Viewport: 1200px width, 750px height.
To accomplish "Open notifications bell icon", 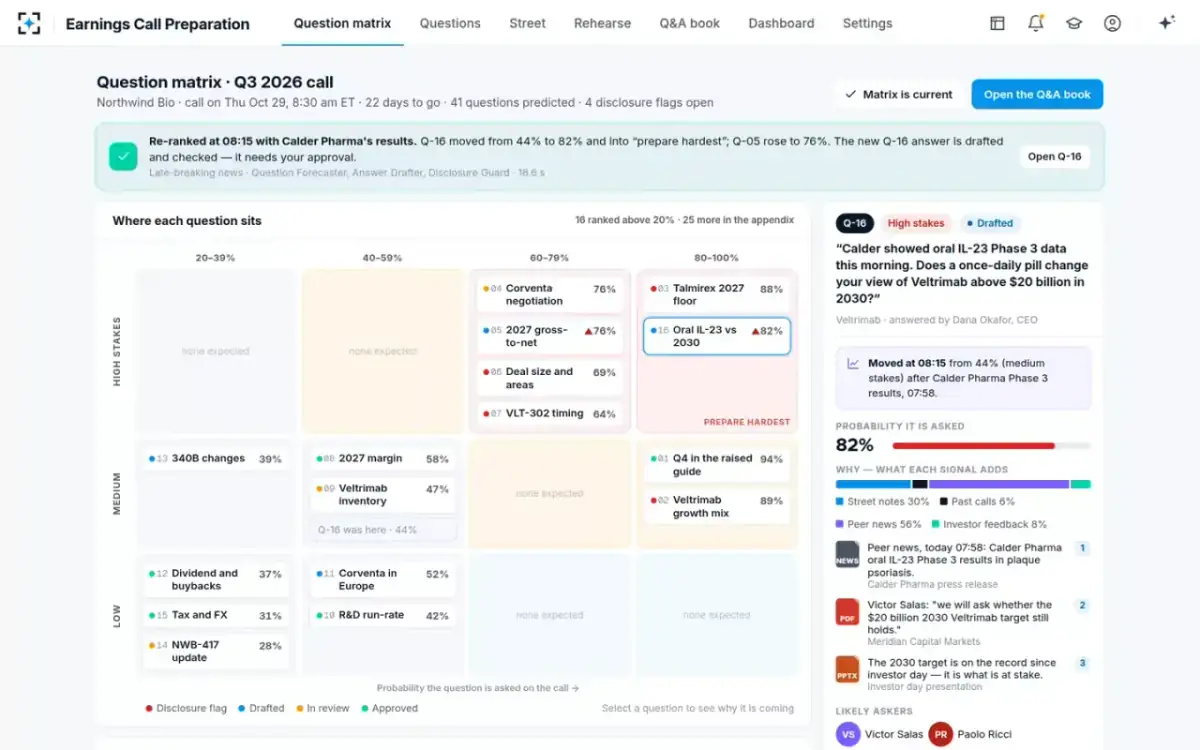I will click(1035, 23).
